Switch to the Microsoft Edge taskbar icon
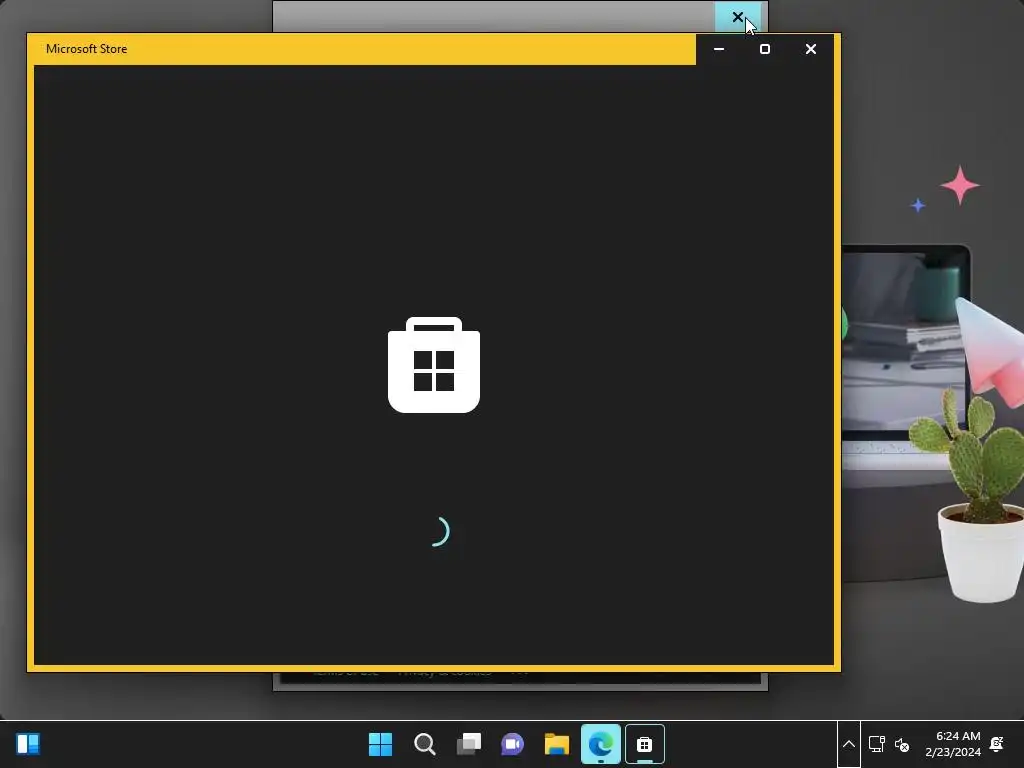Screen dimensions: 1024x768 point(601,744)
